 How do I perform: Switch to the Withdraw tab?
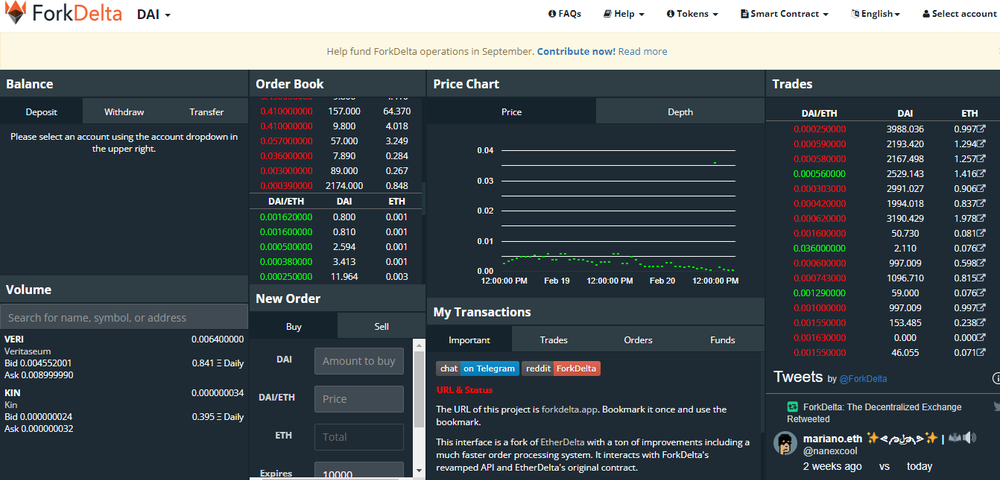124,112
